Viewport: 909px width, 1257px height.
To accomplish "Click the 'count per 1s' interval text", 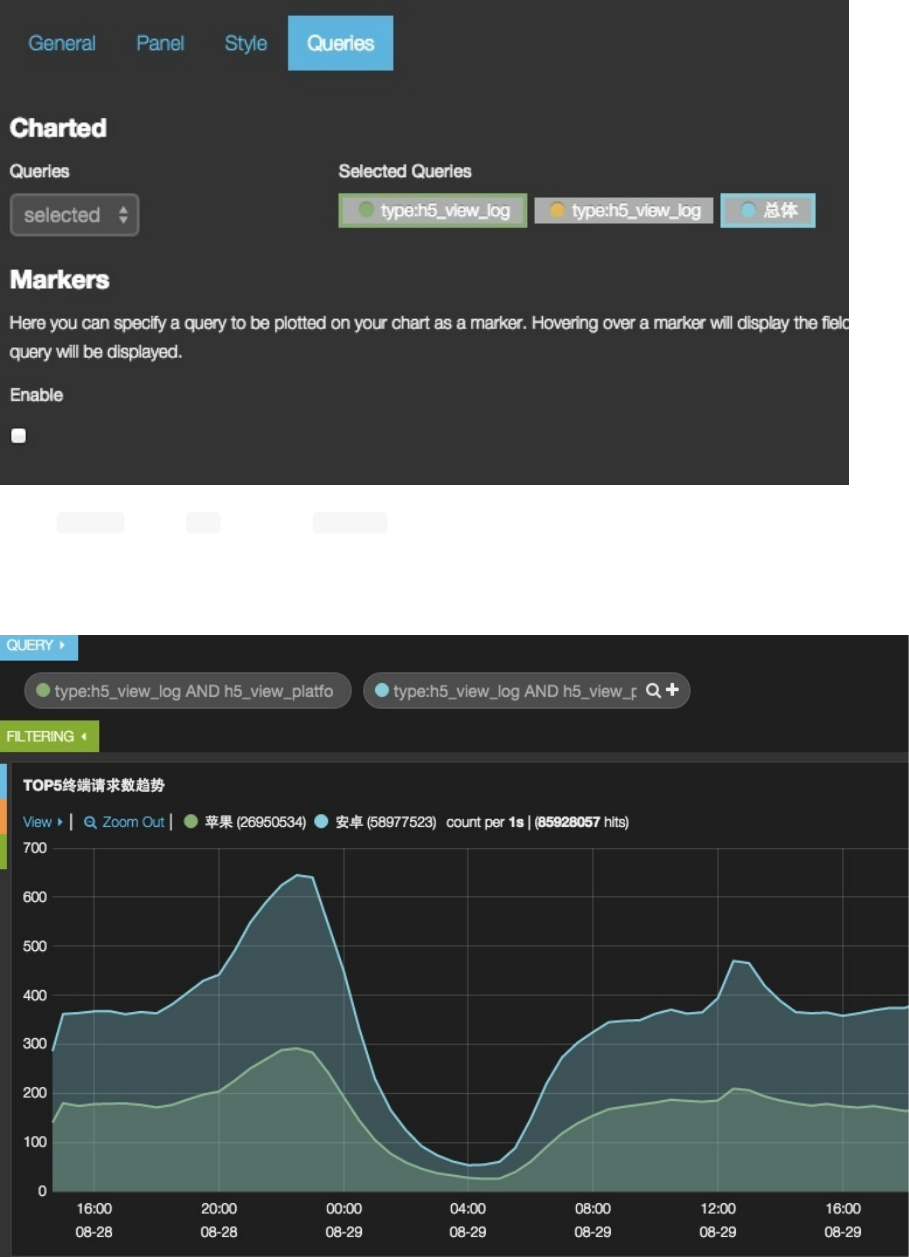I will (x=486, y=822).
